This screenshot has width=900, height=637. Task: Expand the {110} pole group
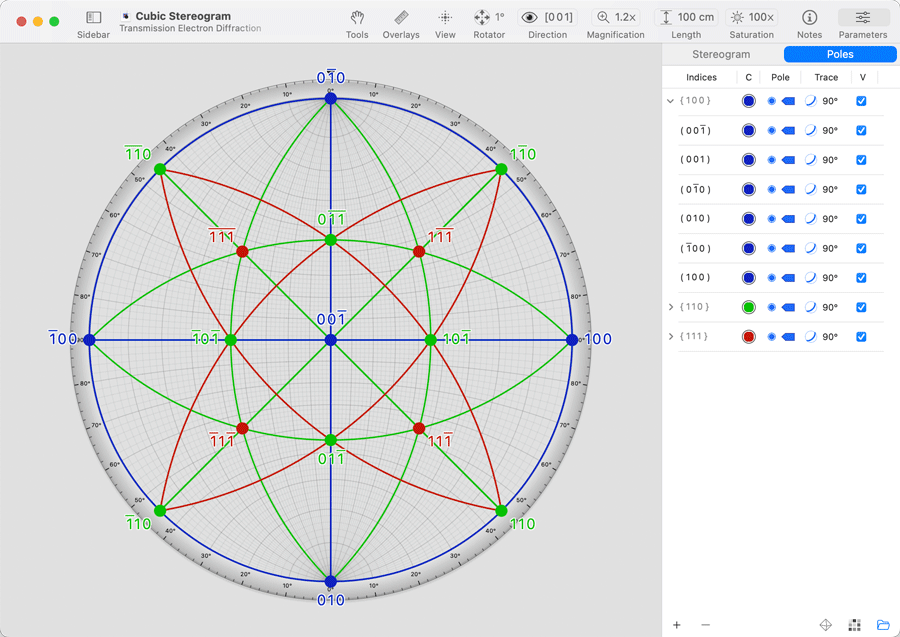[x=671, y=307]
